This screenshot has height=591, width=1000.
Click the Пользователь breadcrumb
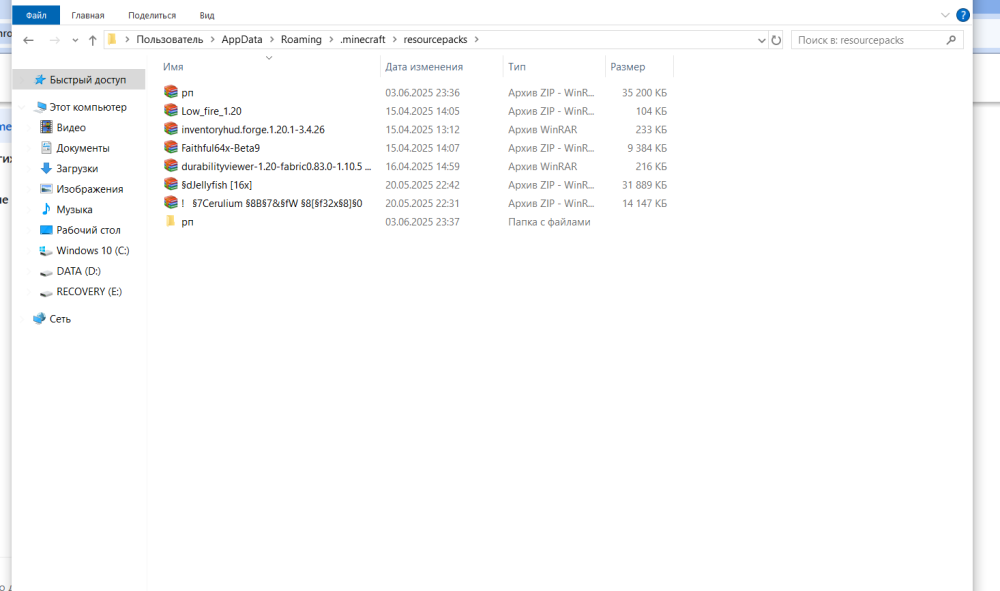tap(170, 40)
